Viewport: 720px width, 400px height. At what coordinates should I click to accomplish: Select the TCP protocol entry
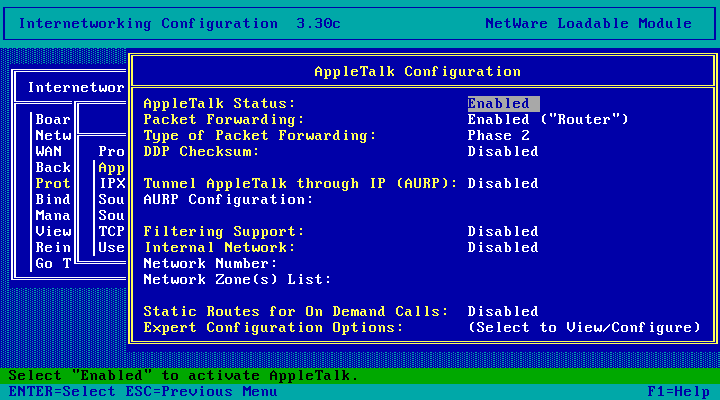coord(112,232)
